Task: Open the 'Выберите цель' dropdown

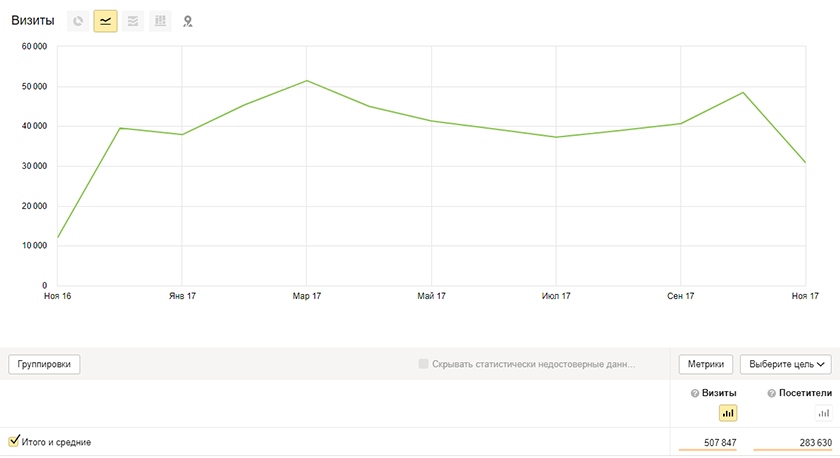Action: pos(786,364)
